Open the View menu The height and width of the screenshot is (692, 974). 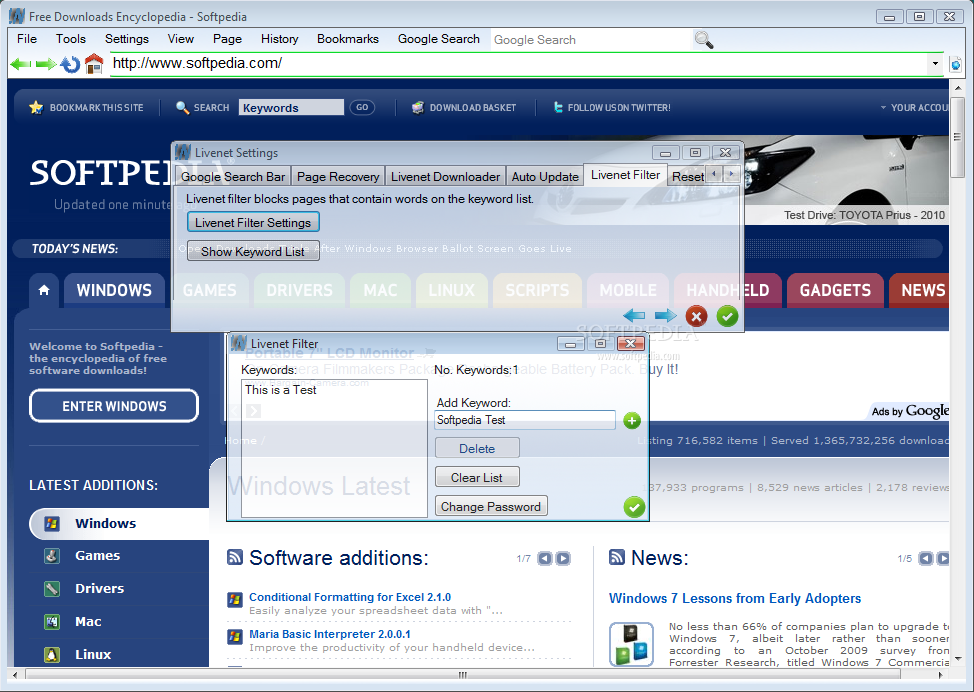point(181,39)
